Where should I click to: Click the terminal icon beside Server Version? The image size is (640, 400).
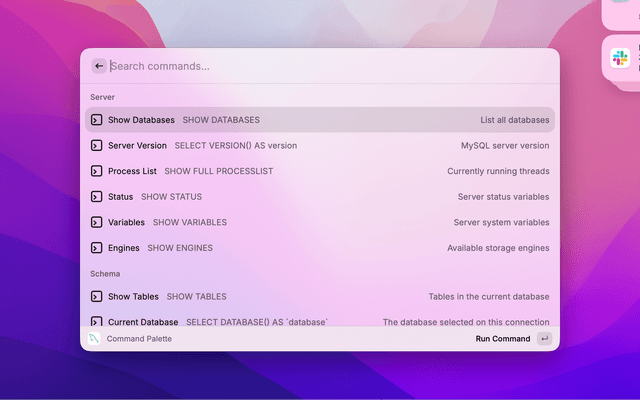(96, 146)
